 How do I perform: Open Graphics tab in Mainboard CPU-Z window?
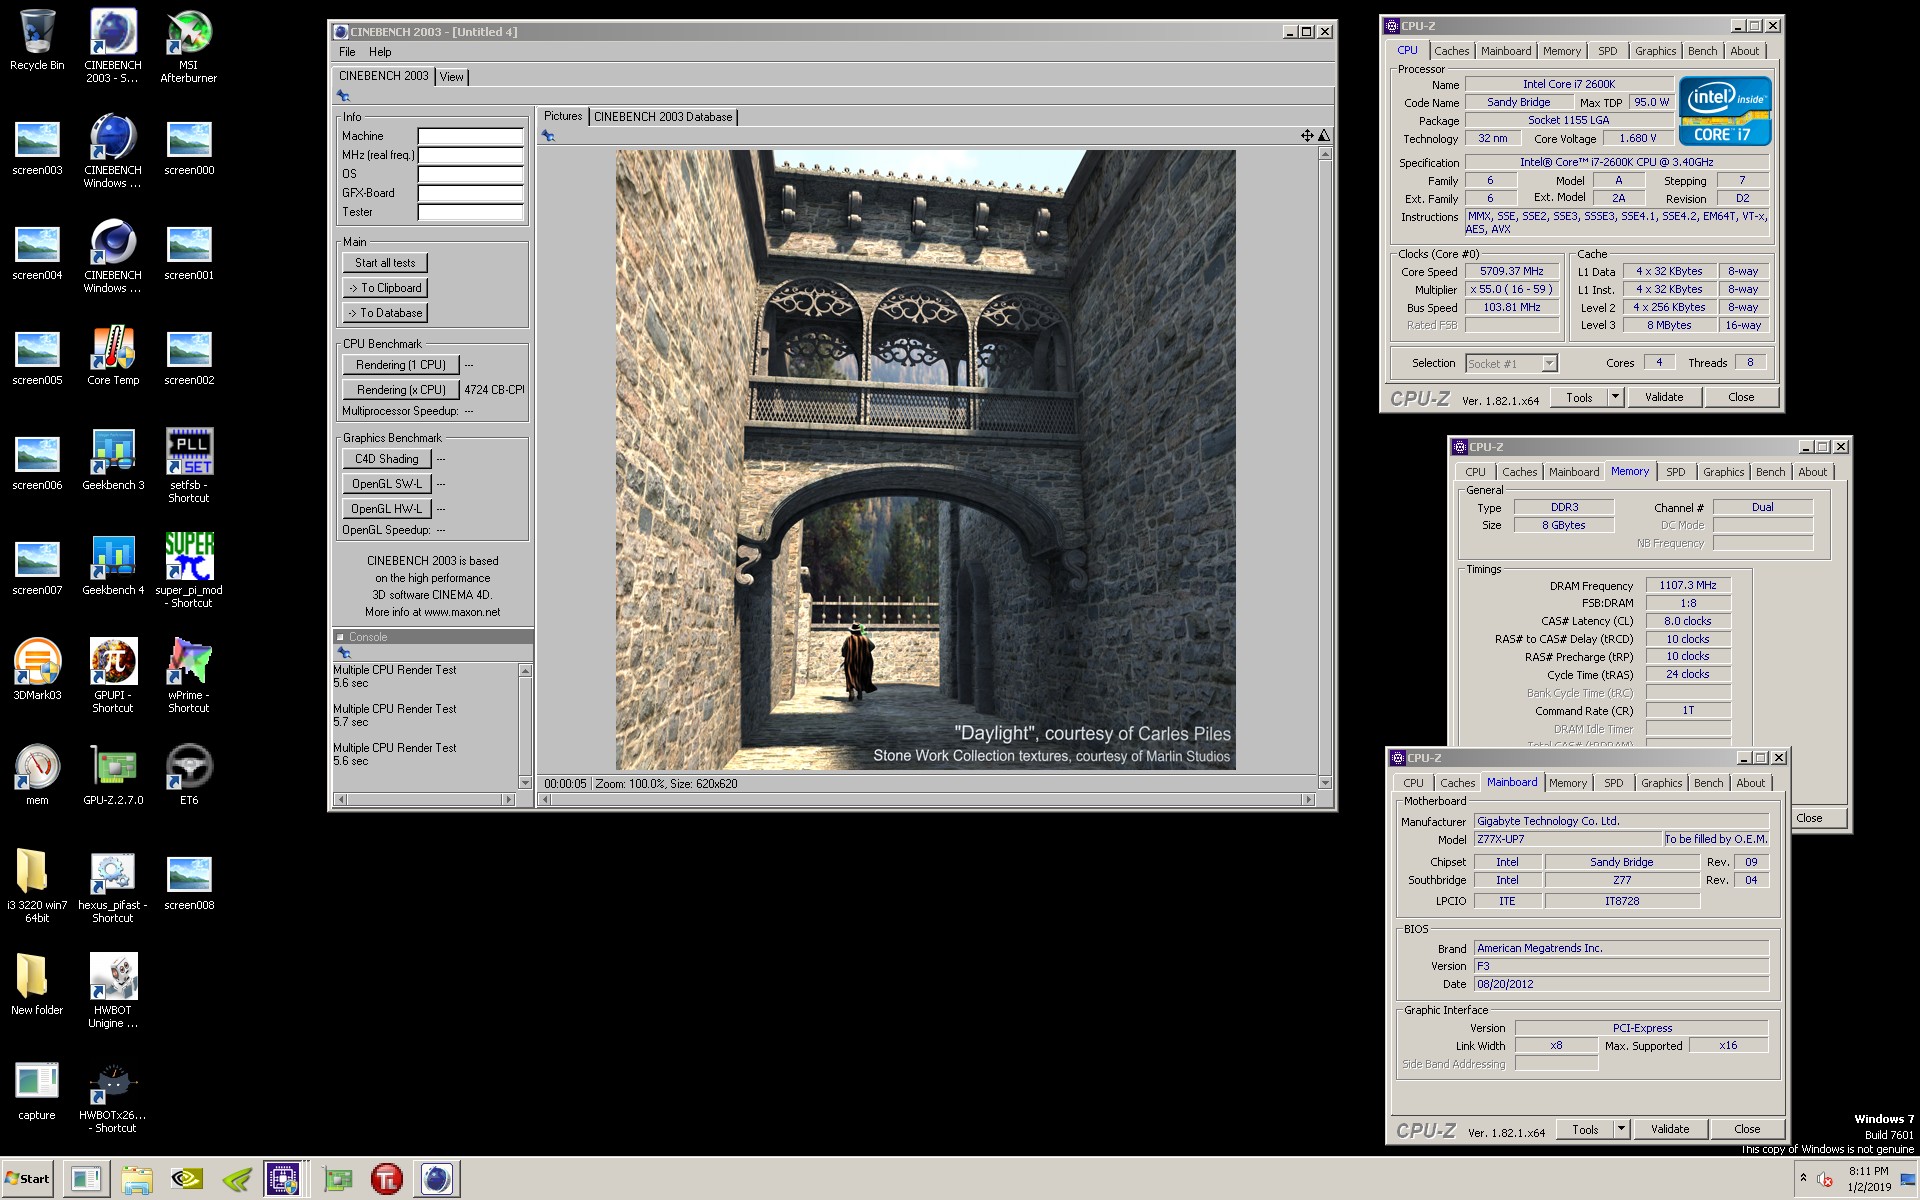[1661, 783]
